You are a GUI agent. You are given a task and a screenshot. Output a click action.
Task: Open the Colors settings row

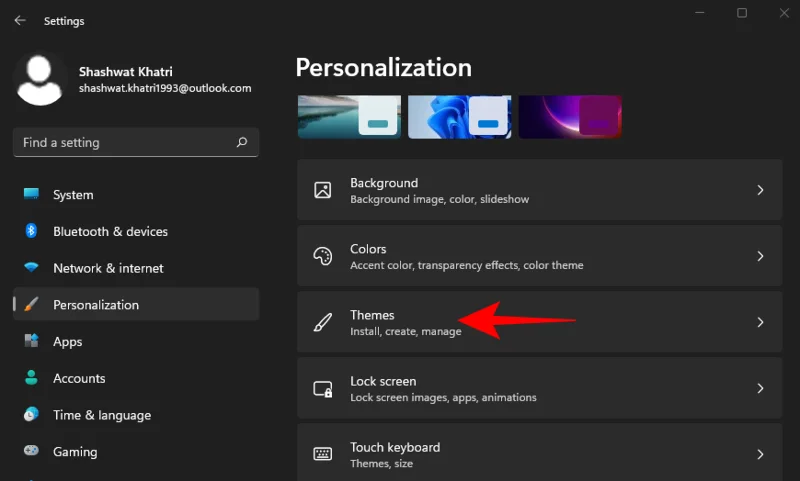pyautogui.click(x=539, y=256)
